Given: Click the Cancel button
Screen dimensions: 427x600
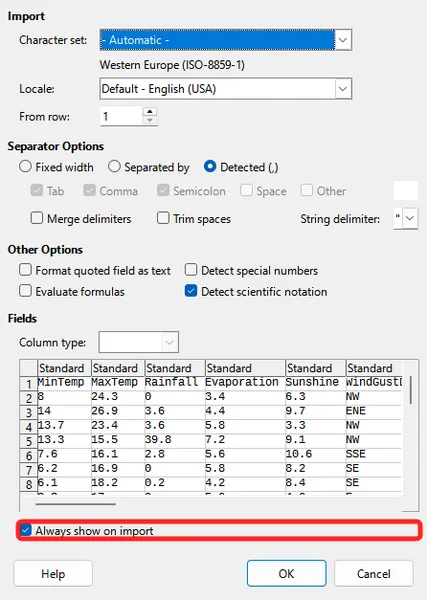Looking at the screenshot, I should click(374, 573).
